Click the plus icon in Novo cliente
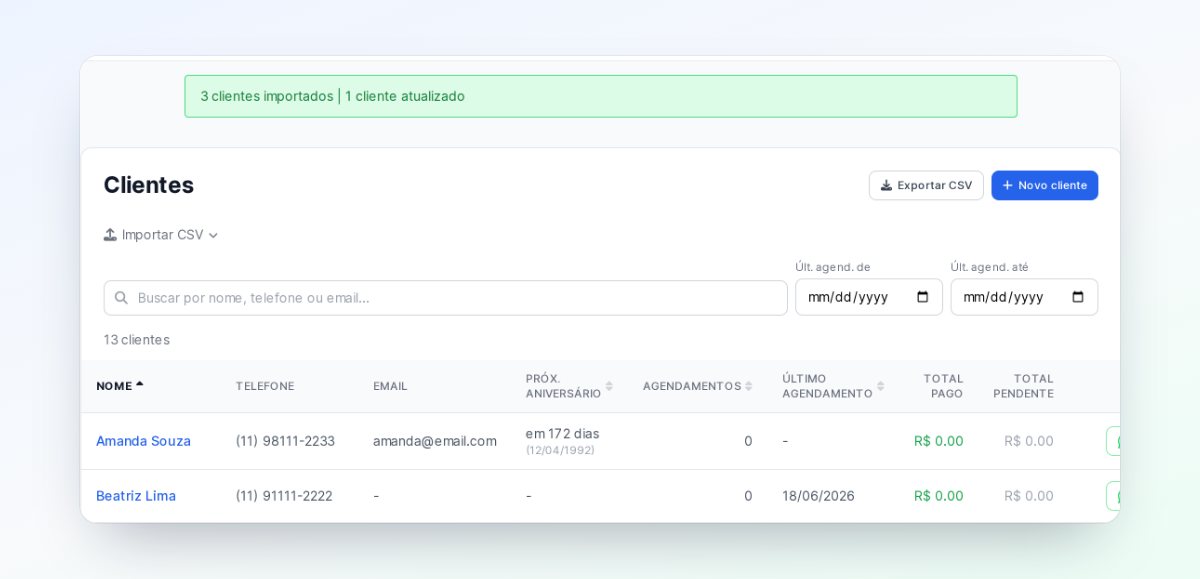1200x579 pixels. pos(1007,185)
